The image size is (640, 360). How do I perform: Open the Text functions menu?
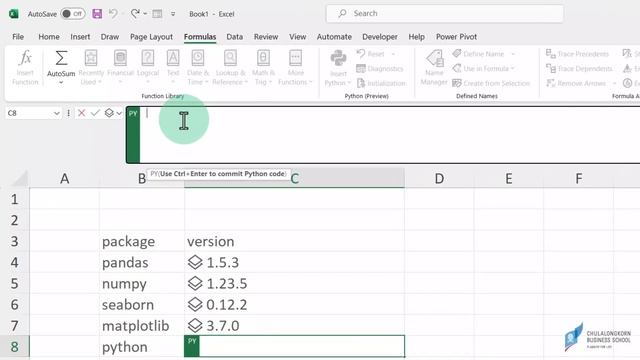(173, 68)
